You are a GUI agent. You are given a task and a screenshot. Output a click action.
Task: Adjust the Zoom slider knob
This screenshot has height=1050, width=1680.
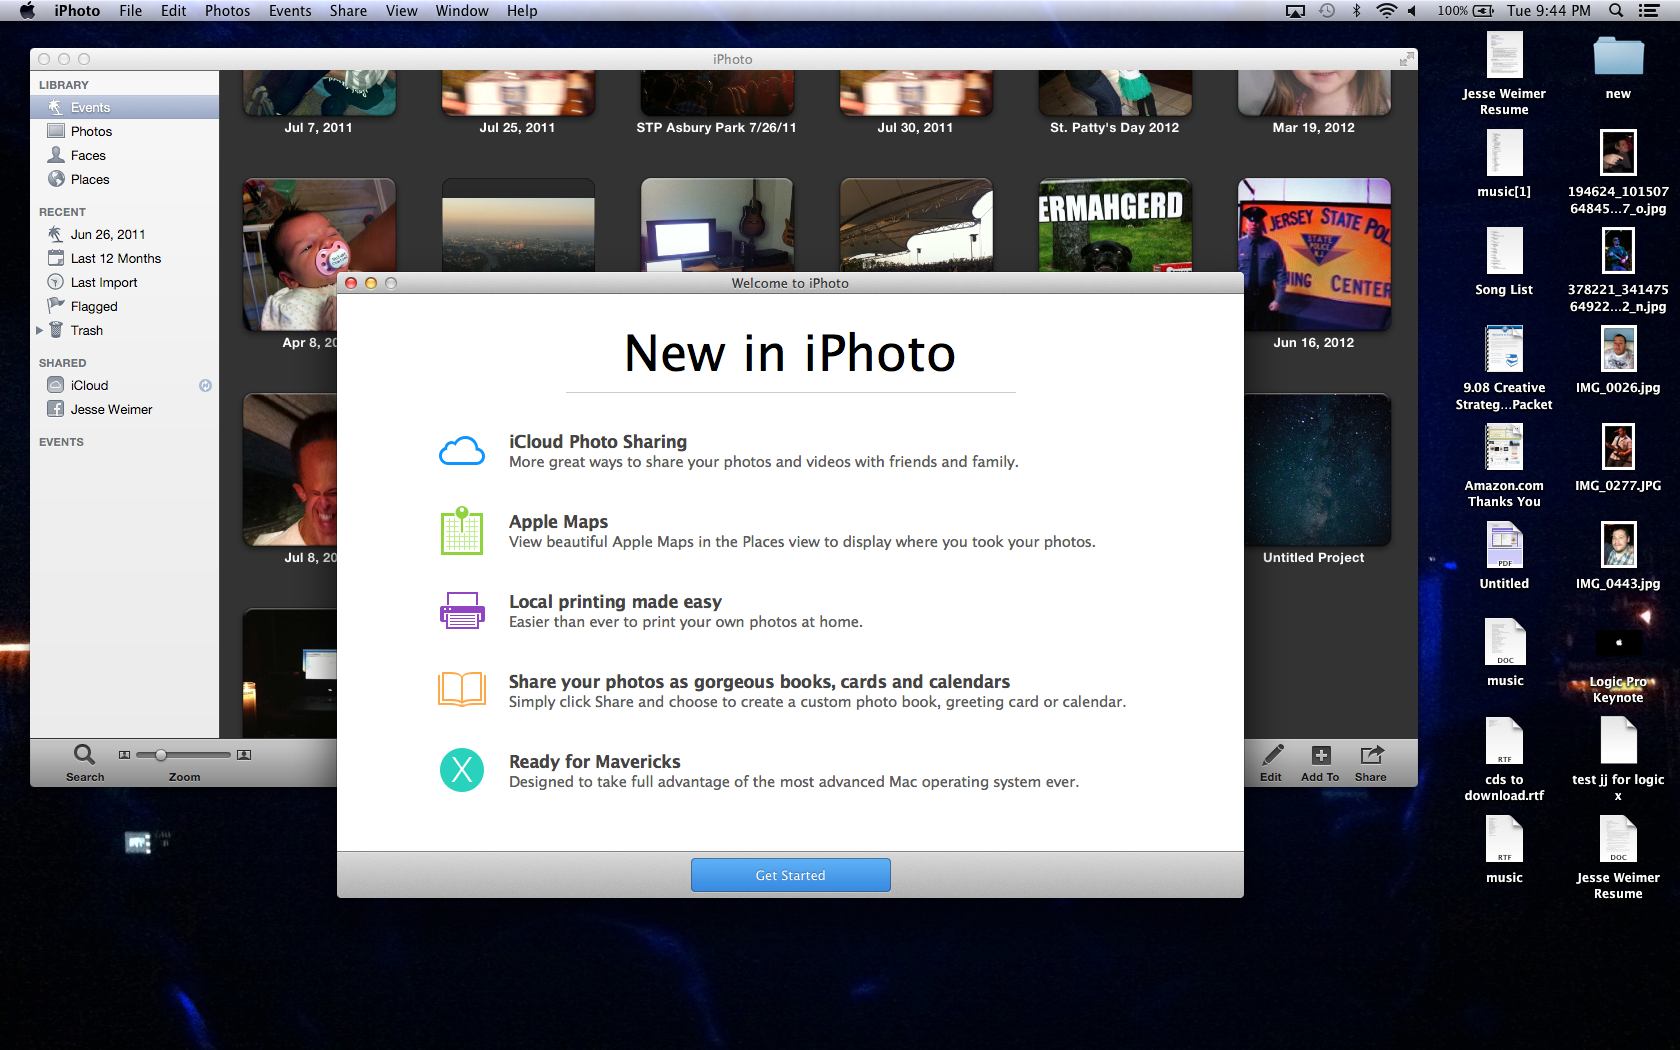[161, 755]
